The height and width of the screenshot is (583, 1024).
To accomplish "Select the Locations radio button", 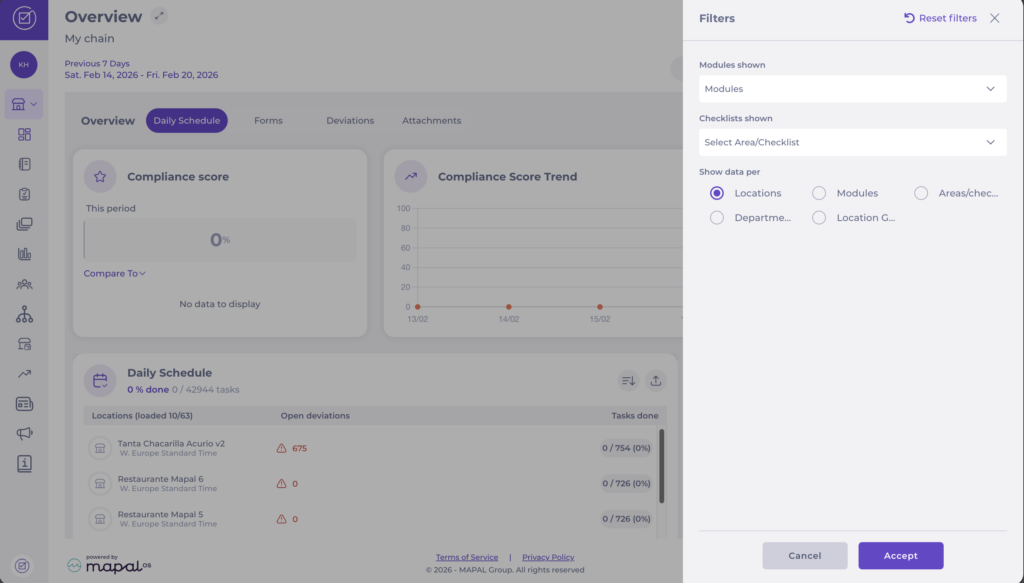I will [x=716, y=193].
